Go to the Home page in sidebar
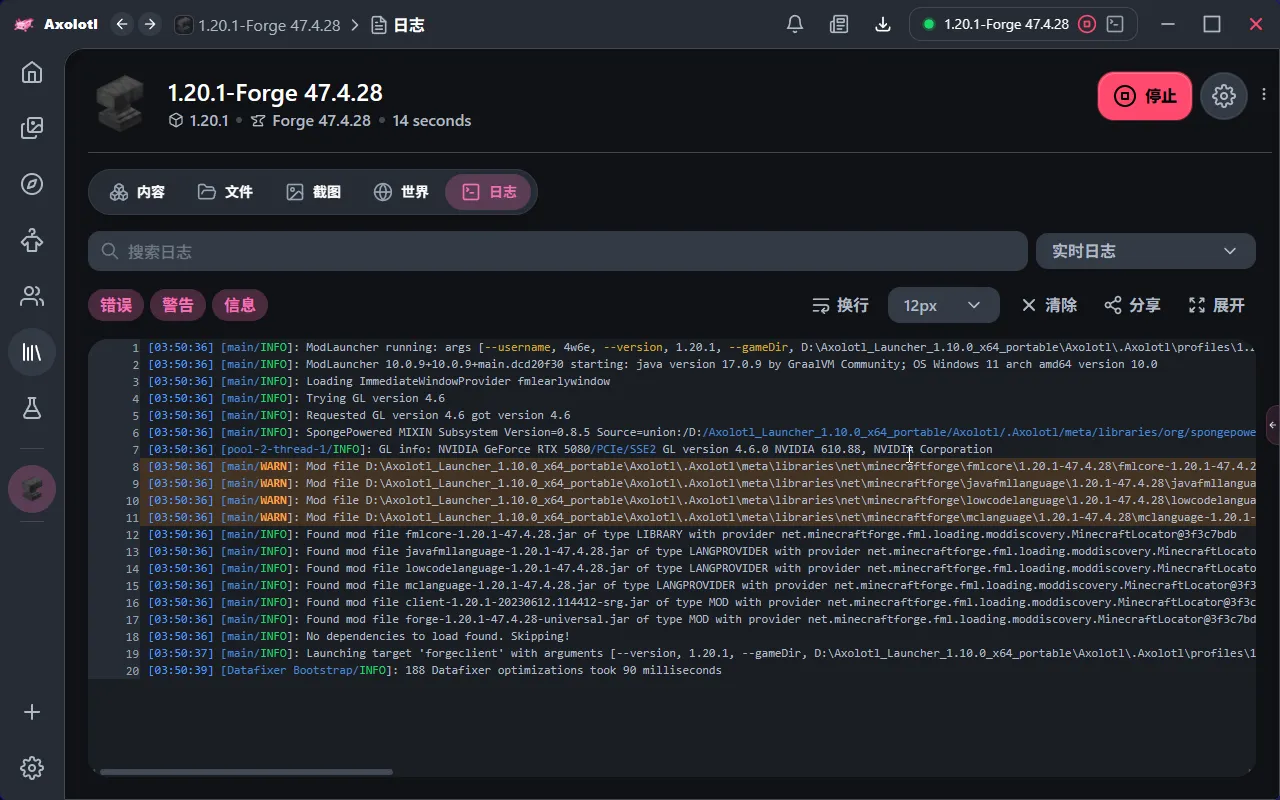 pos(32,72)
